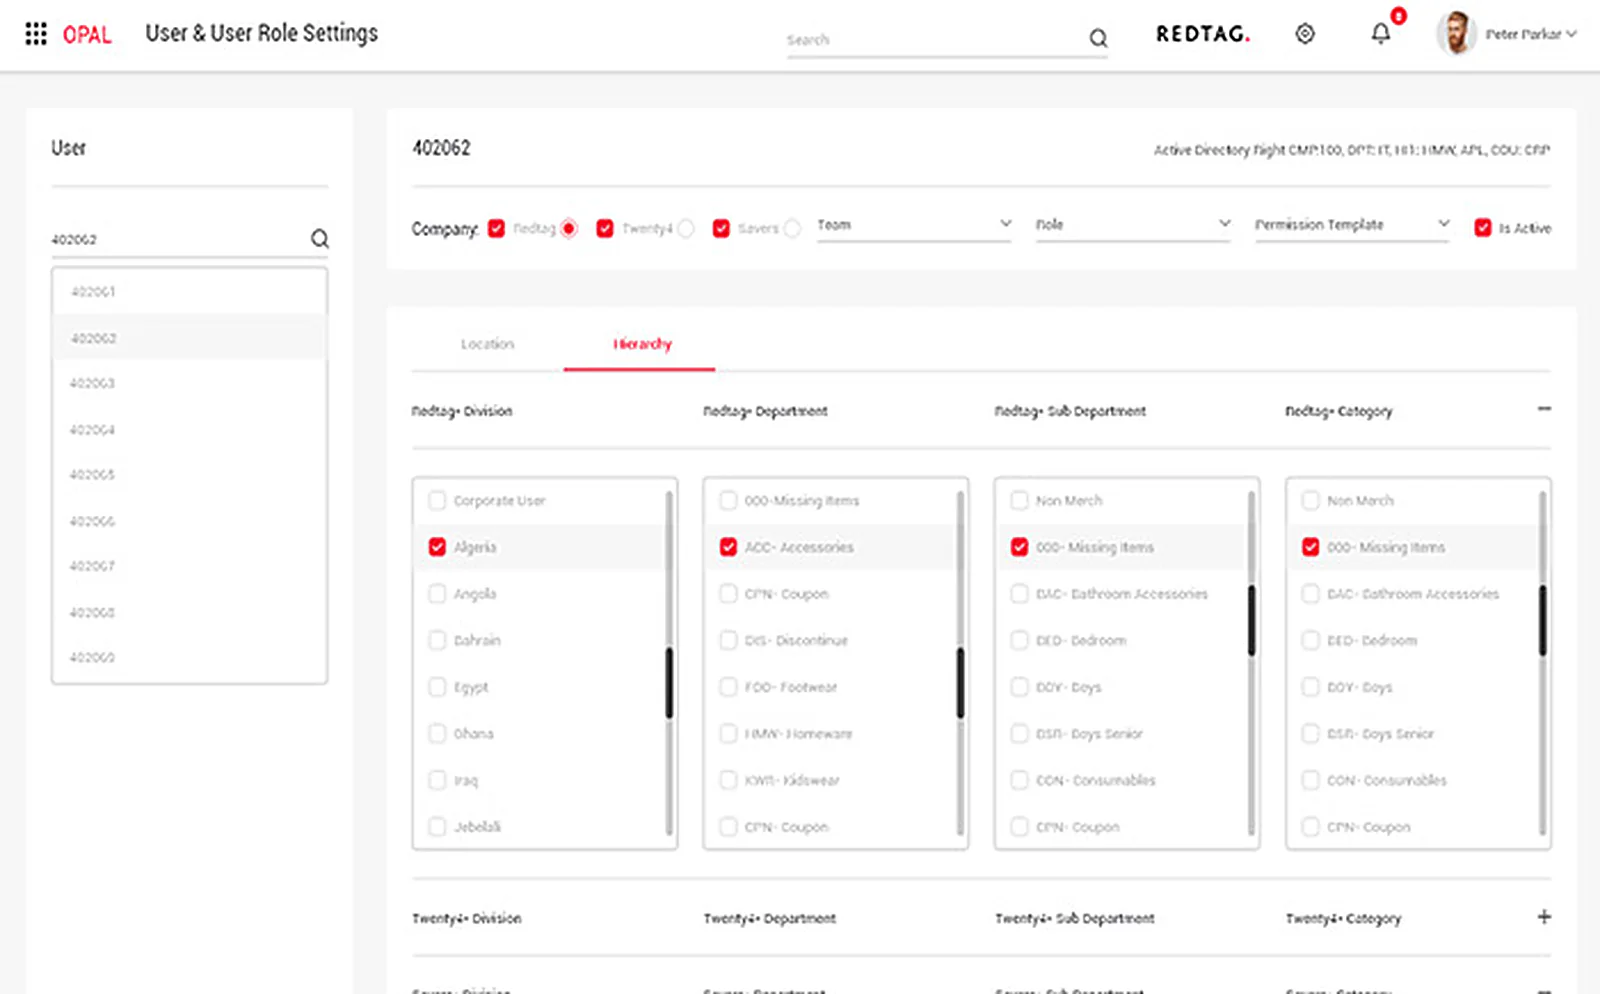Click the Redtag Category list scrollbar
The width and height of the screenshot is (1600, 994).
1542,621
